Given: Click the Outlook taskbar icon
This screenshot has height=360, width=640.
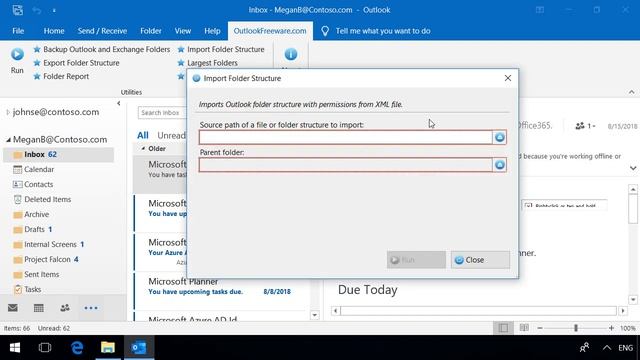Looking at the screenshot, I should pos(139,348).
